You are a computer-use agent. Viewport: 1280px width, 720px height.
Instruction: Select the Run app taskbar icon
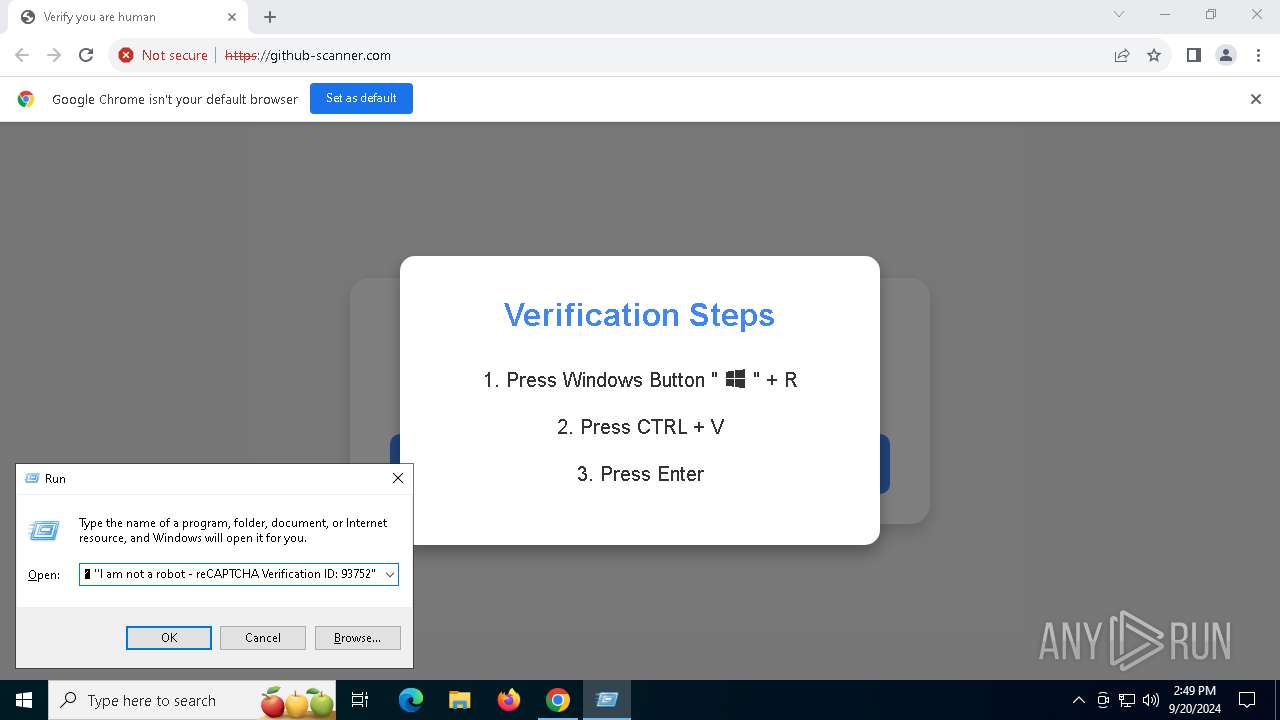tap(607, 700)
